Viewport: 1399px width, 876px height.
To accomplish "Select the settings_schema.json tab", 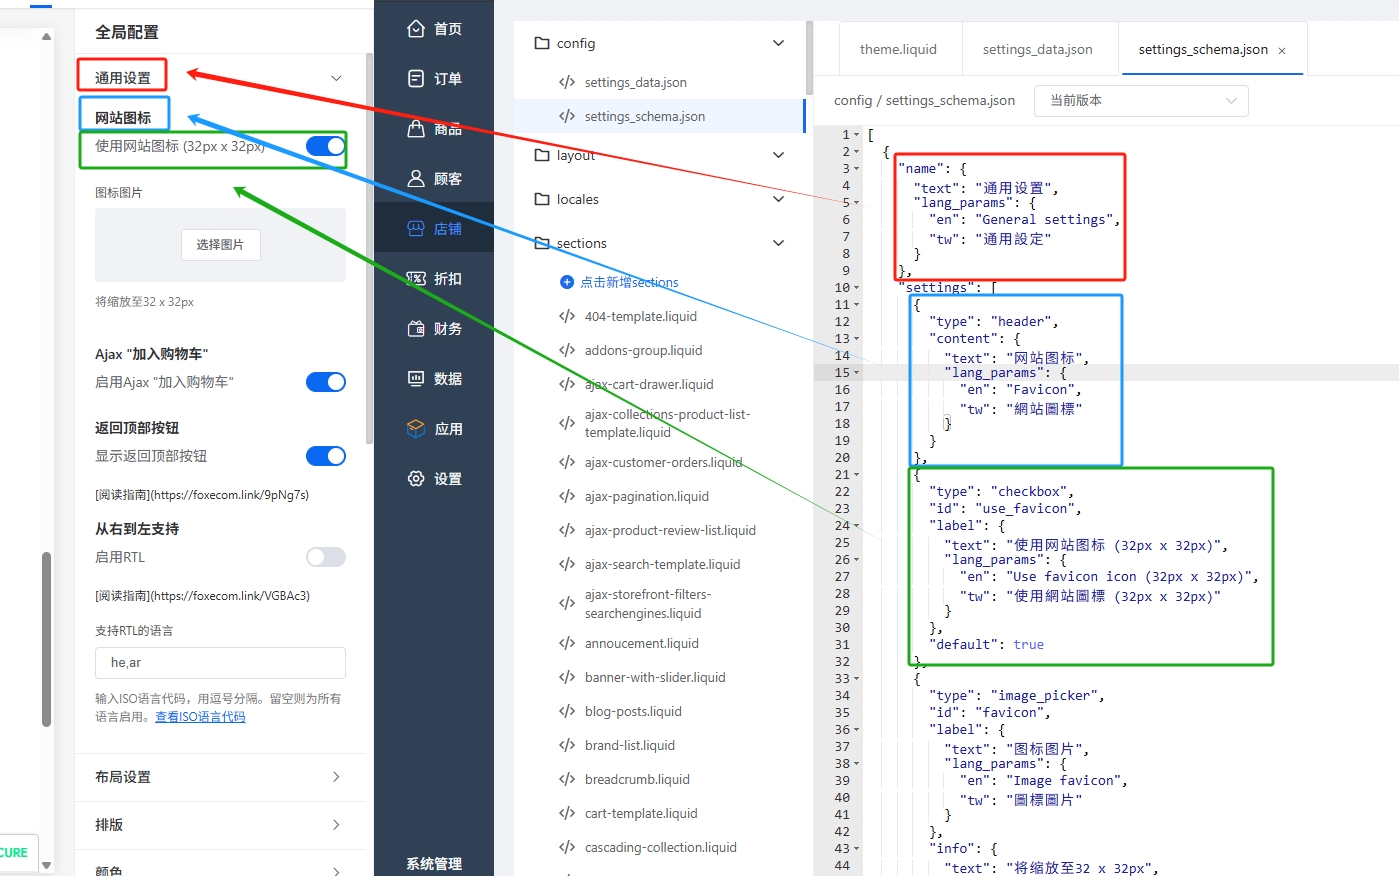I will 1203,49.
